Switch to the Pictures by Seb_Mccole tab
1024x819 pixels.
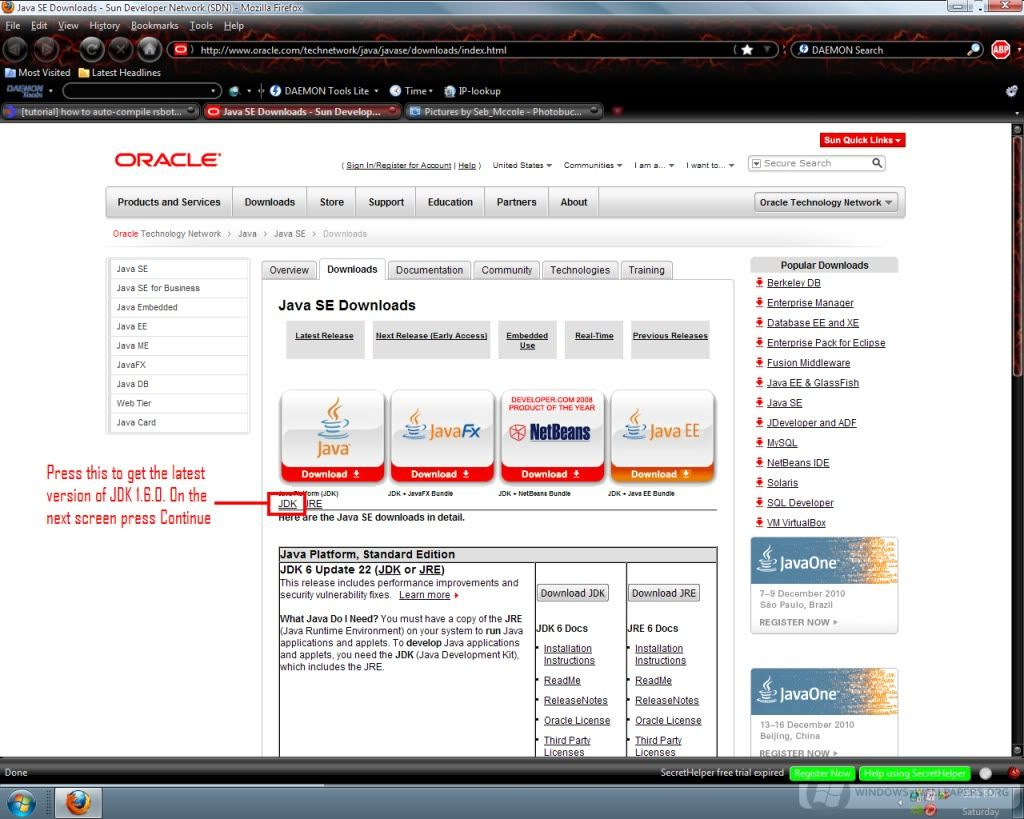coord(504,111)
